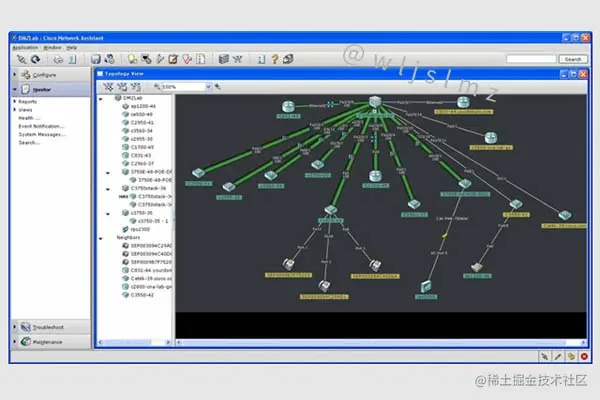Image resolution: width=600 pixels, height=400 pixels.
Task: Select the router node at top left of topology
Action: (x=288, y=106)
